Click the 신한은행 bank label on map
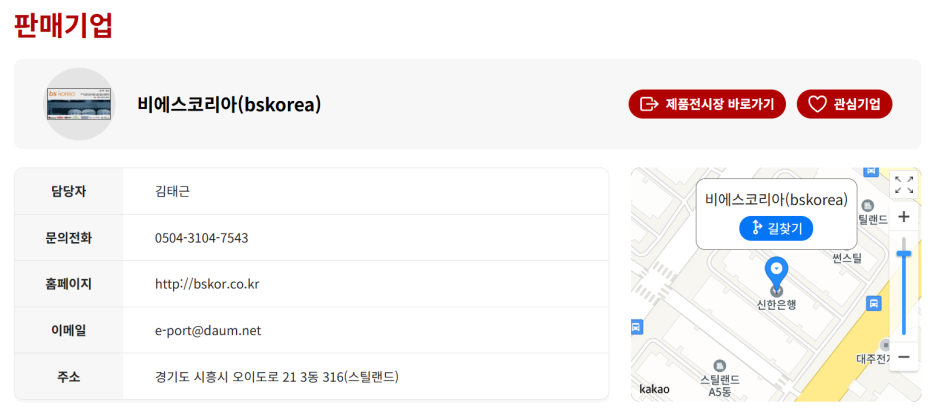Viewport: 936px width, 418px height. point(776,305)
